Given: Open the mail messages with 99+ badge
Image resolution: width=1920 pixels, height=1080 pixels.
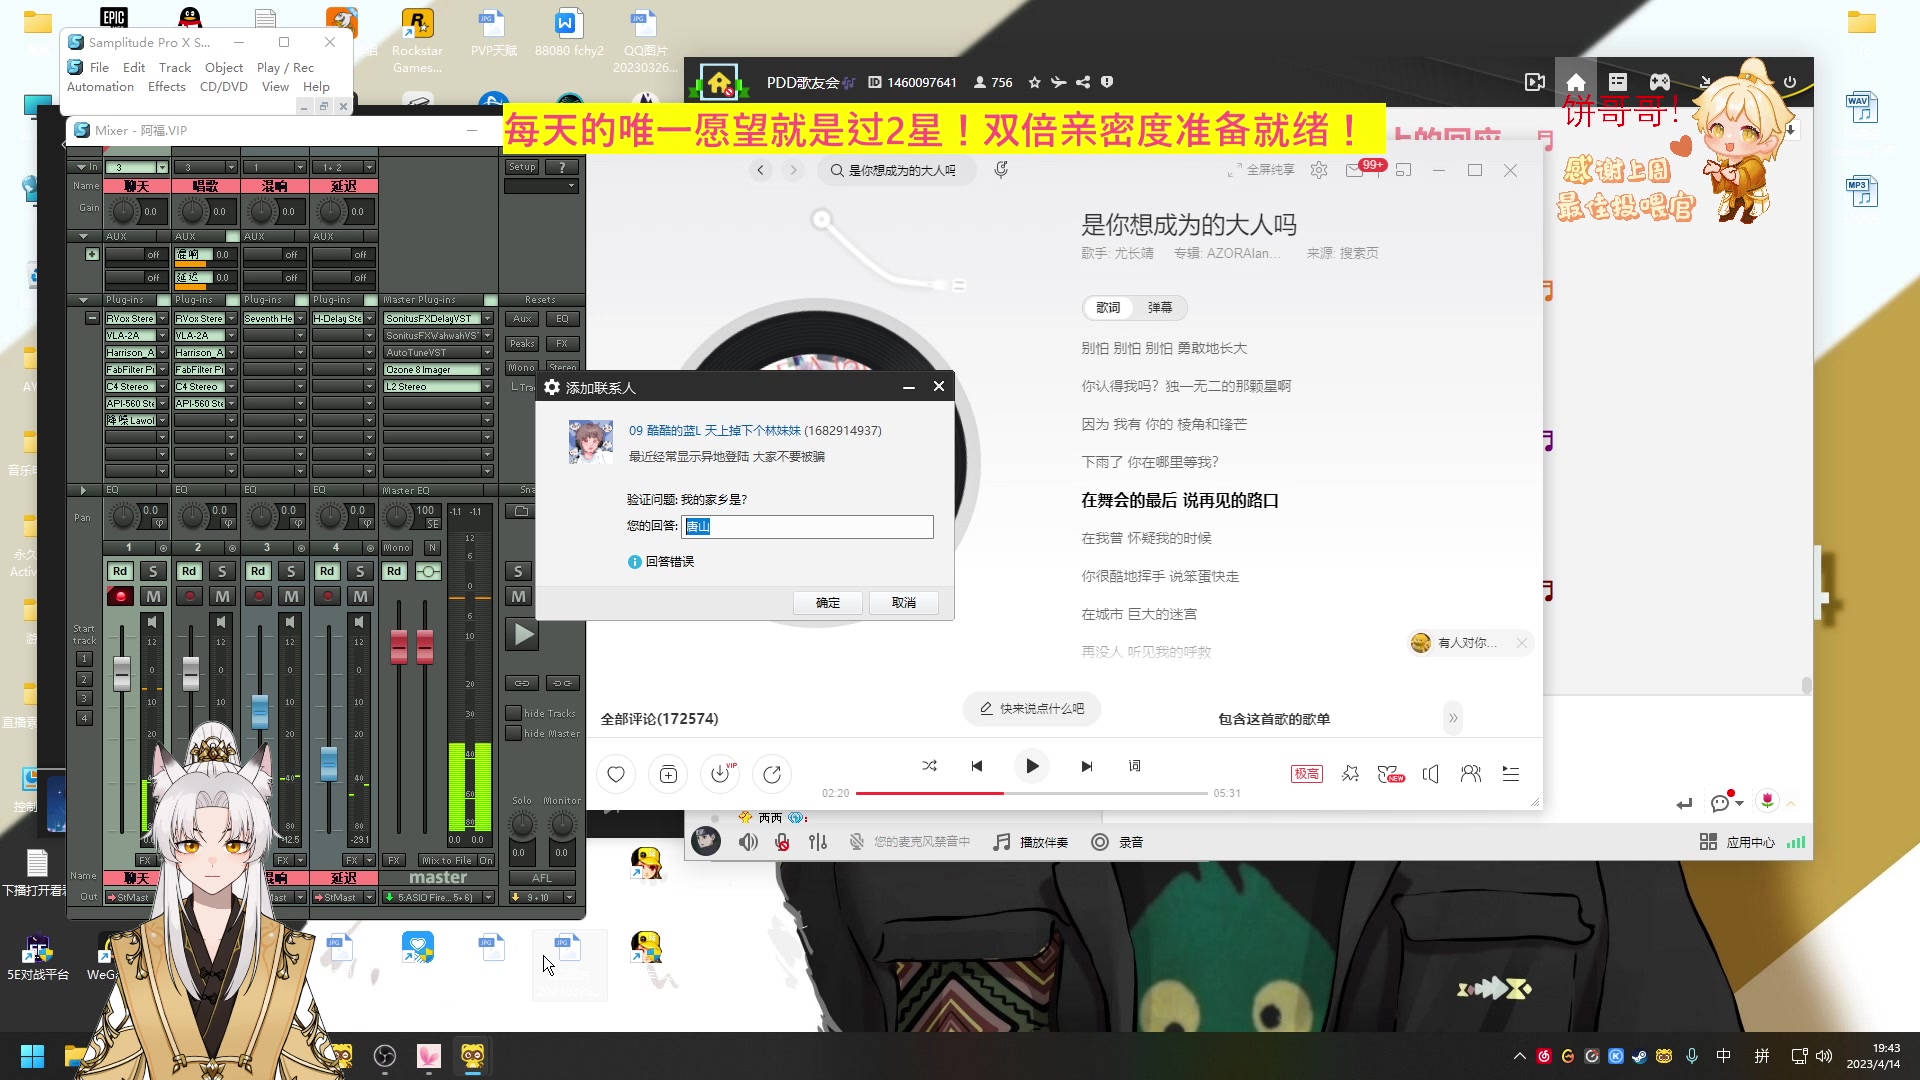Looking at the screenshot, I should (1355, 170).
